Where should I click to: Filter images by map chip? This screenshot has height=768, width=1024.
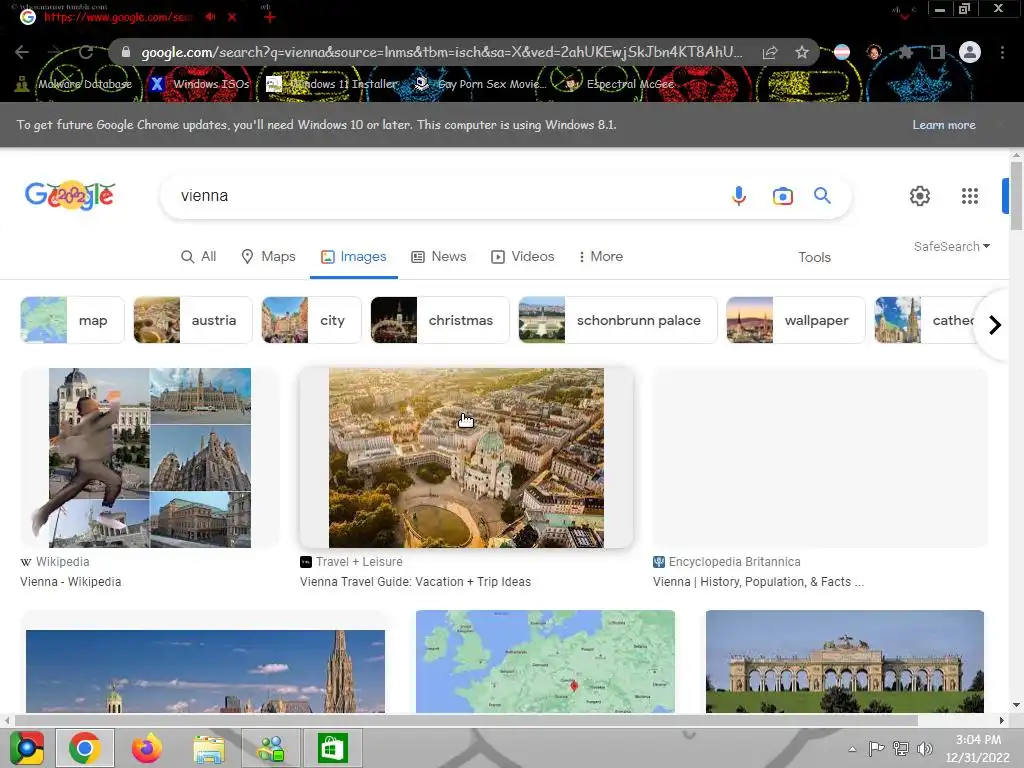point(72,320)
